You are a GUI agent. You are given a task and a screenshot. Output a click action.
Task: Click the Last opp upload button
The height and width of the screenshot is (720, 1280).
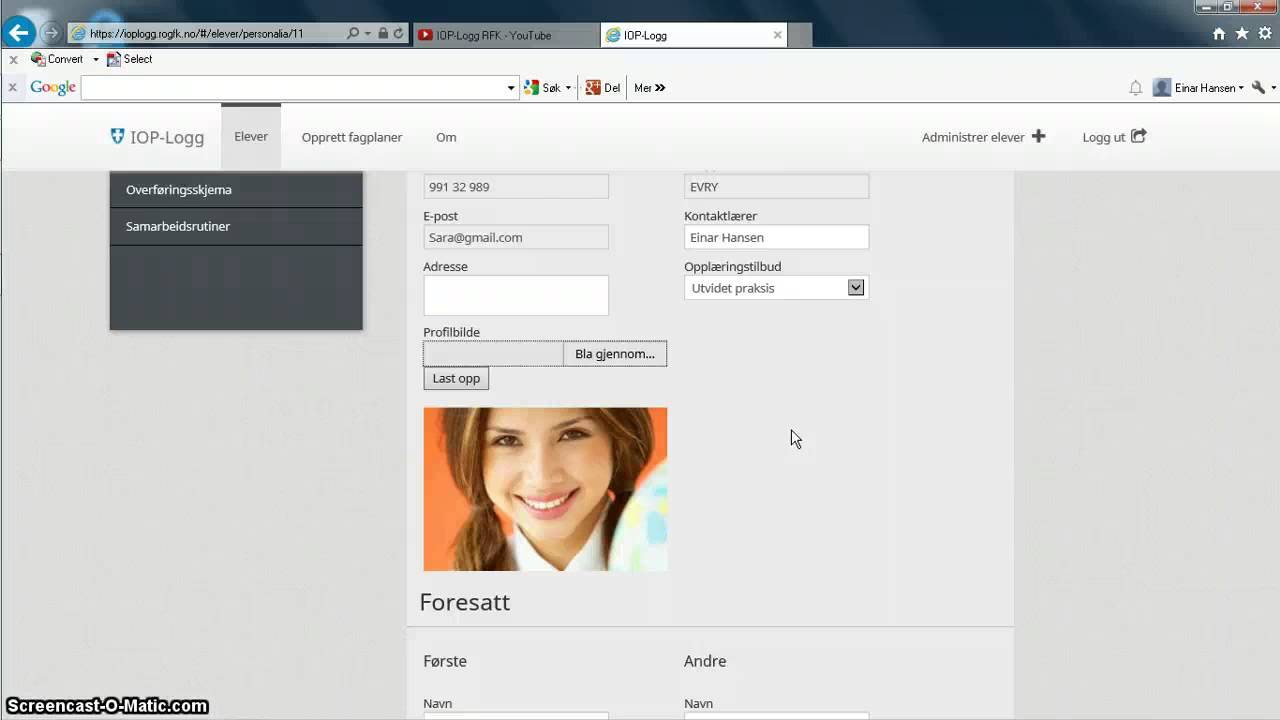tap(456, 379)
